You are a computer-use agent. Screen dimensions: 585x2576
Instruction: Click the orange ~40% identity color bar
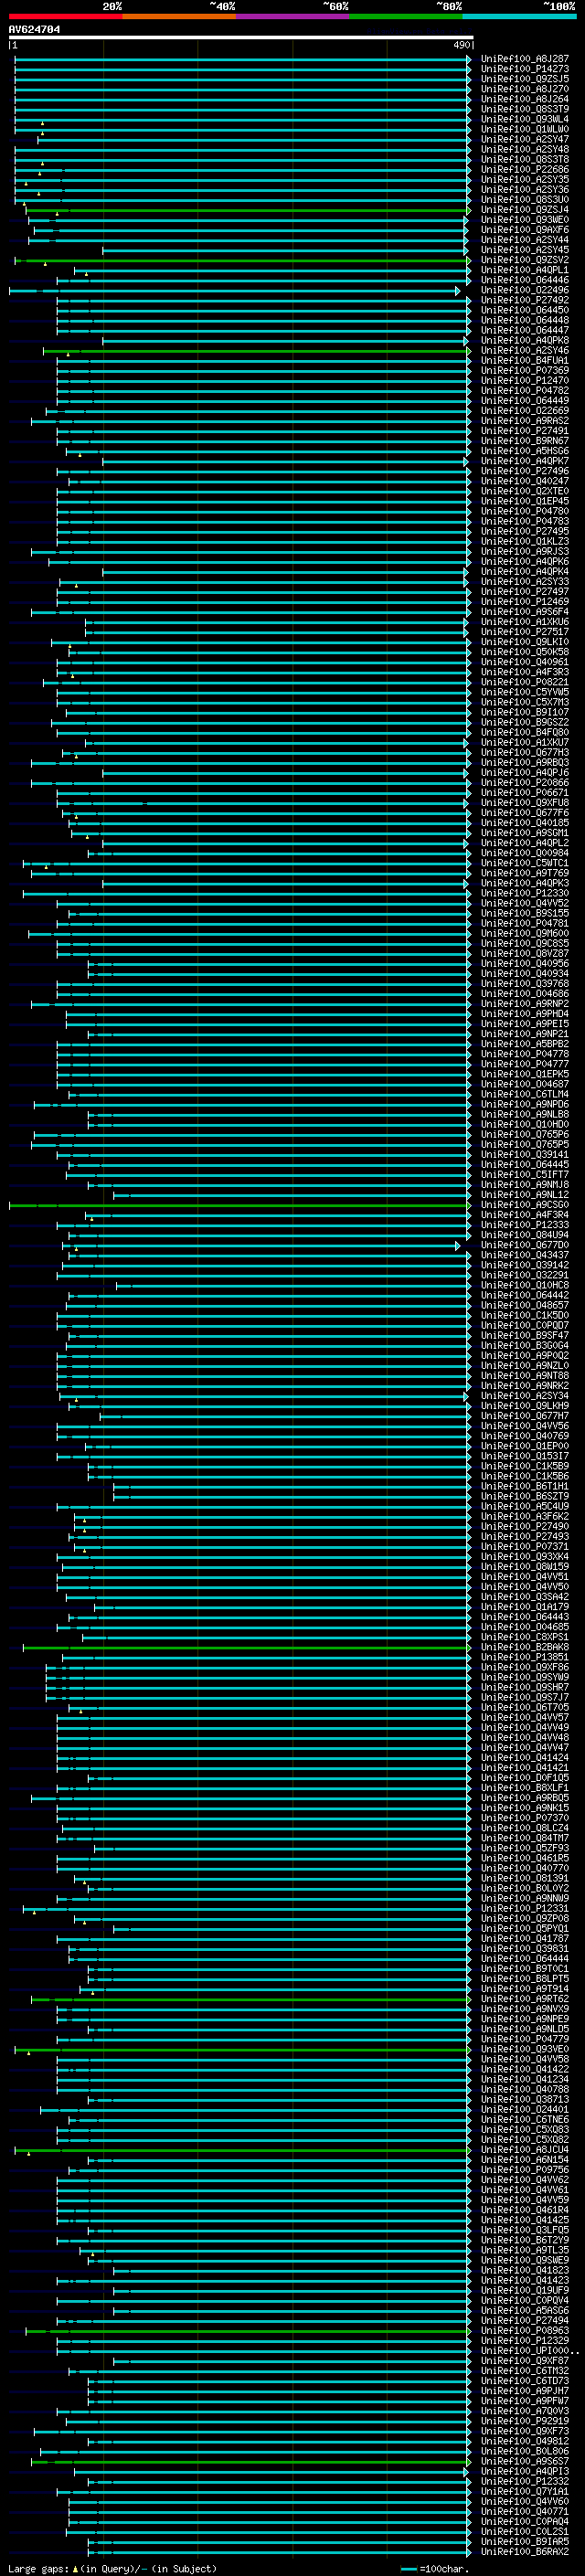pos(178,16)
